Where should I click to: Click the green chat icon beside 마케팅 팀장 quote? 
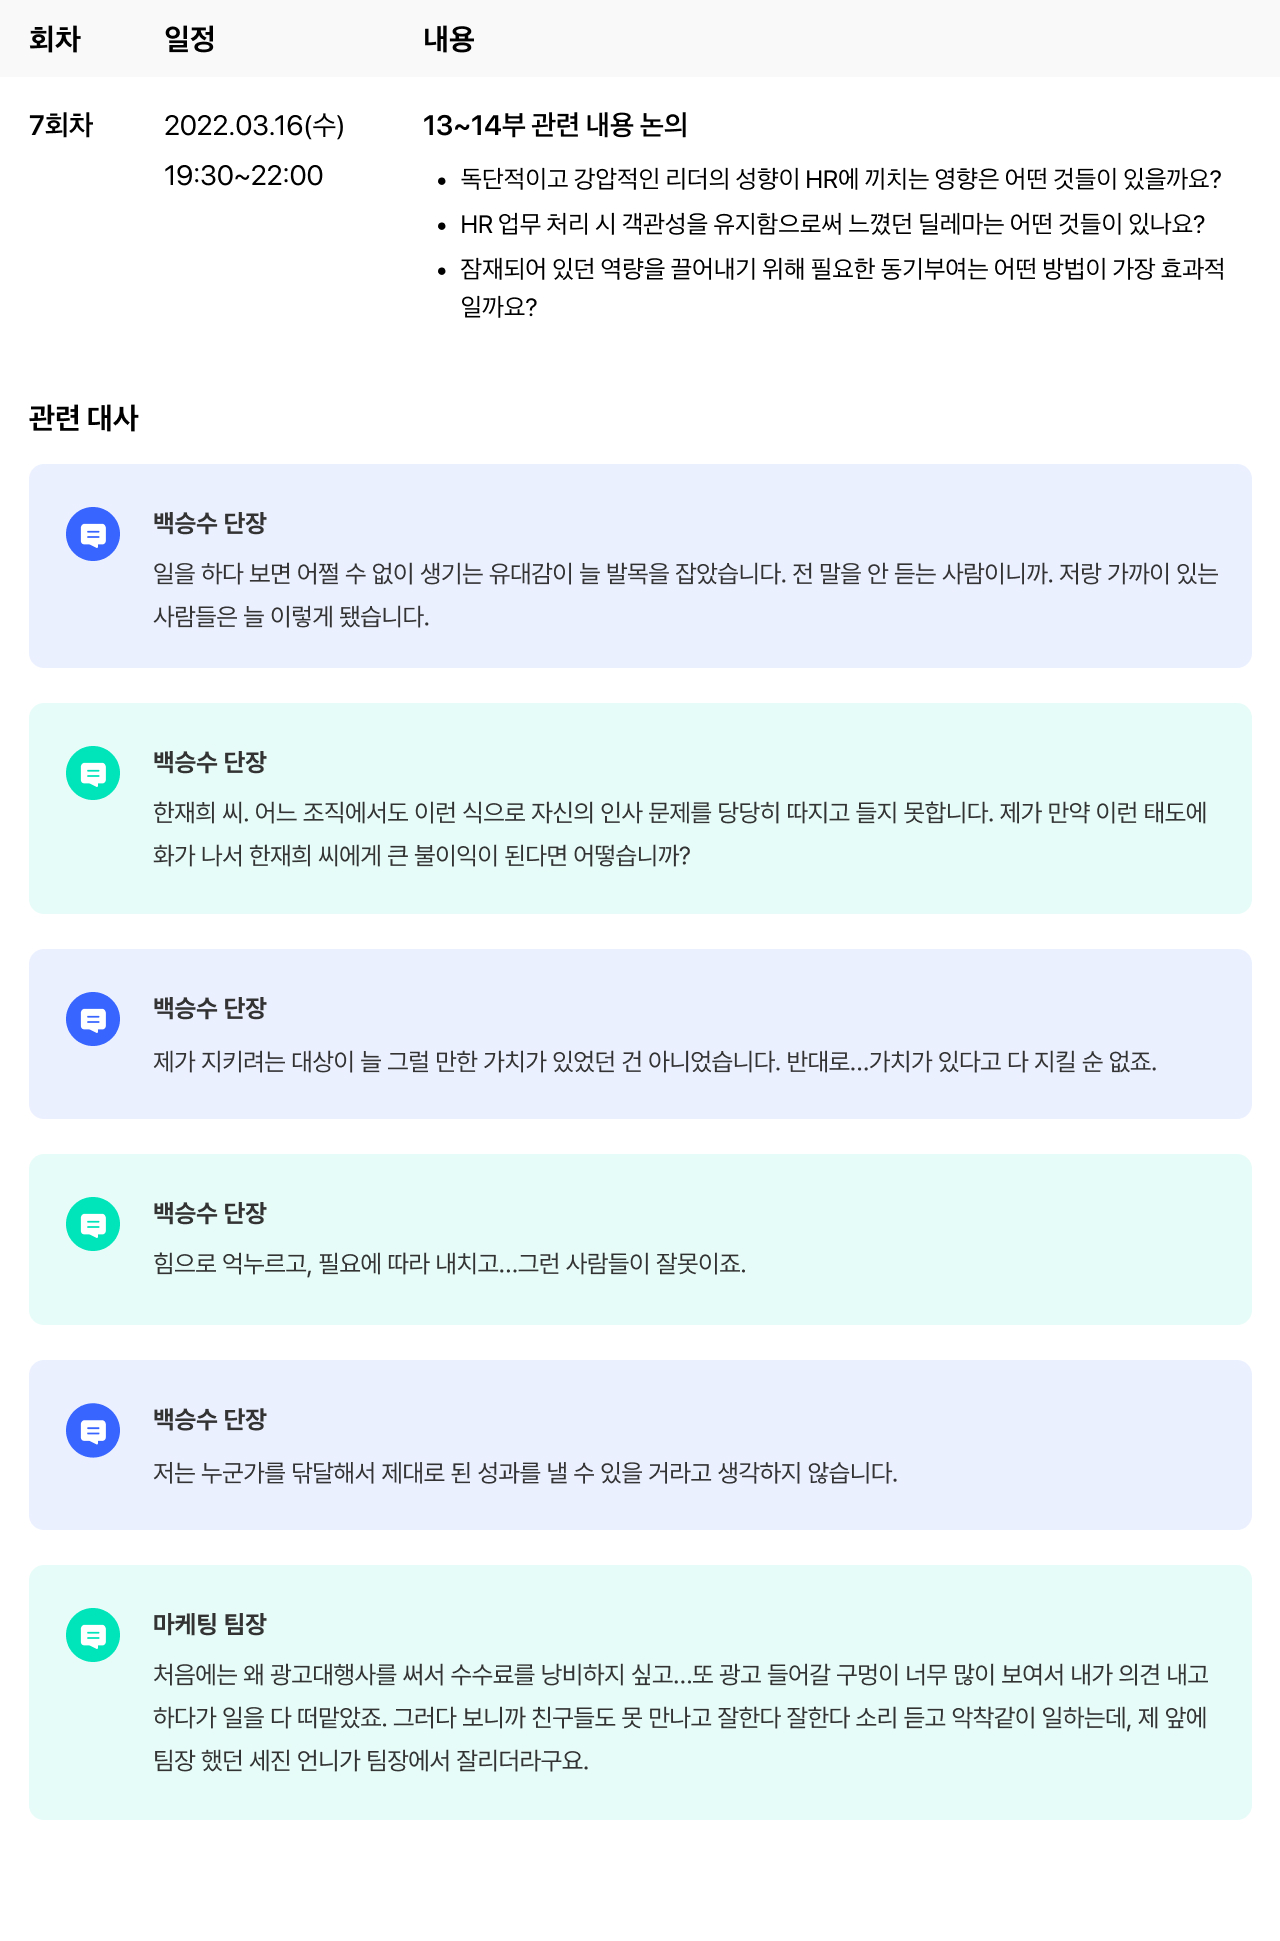tap(93, 1636)
